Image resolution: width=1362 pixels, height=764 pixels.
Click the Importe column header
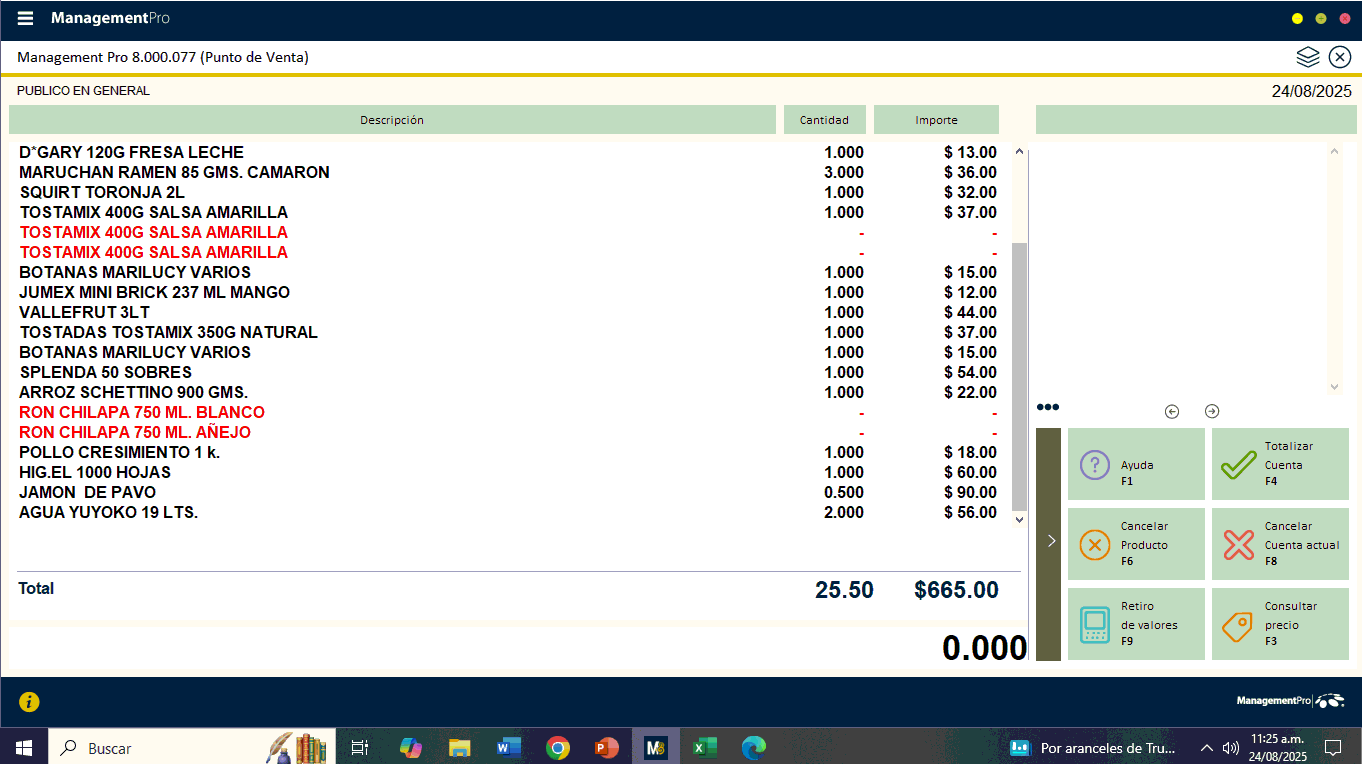pos(936,120)
